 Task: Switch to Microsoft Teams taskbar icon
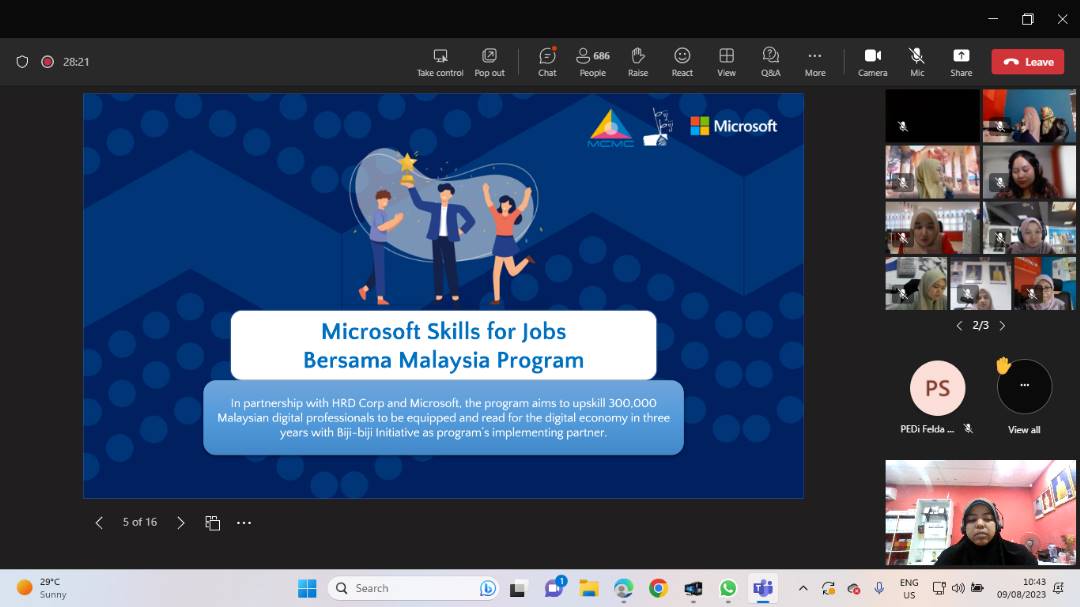coord(762,588)
